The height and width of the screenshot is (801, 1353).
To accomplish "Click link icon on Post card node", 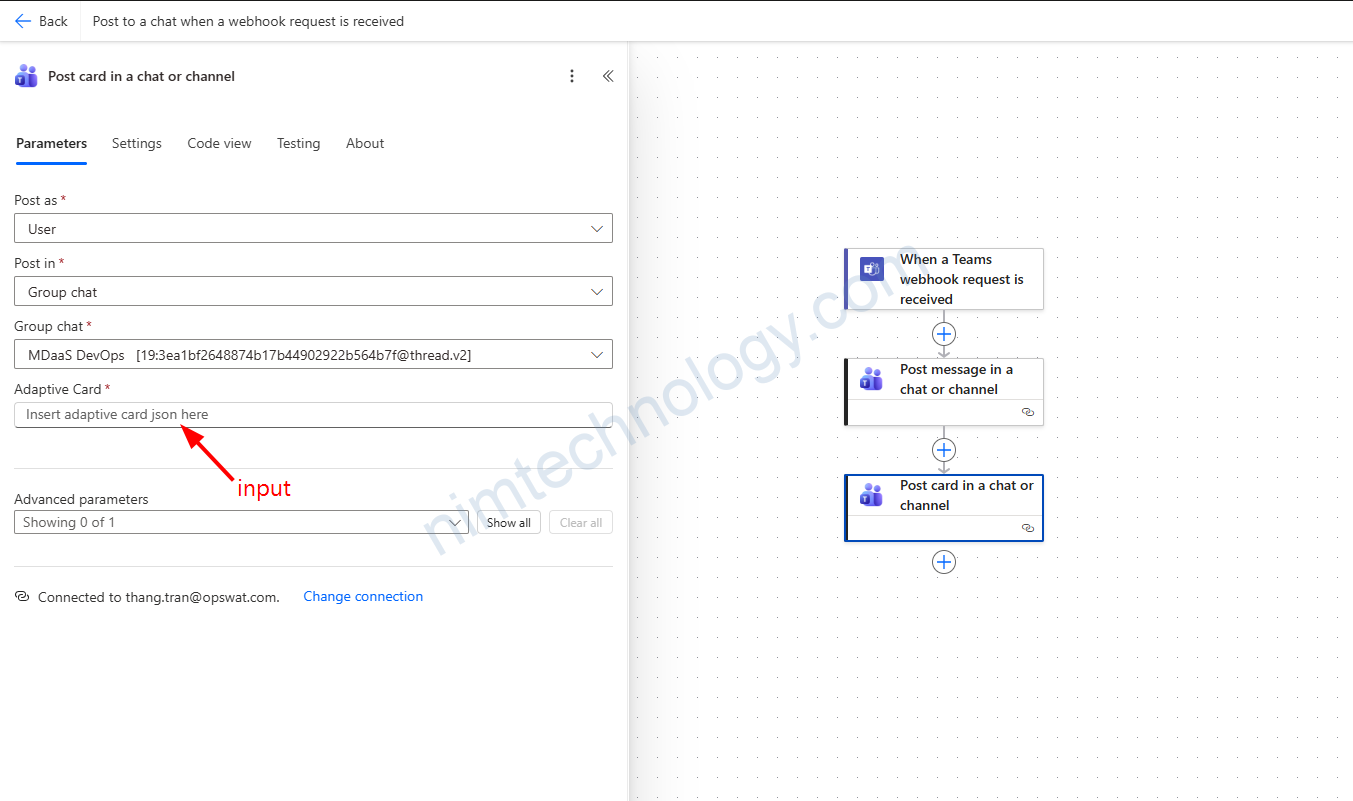I will tap(1027, 528).
